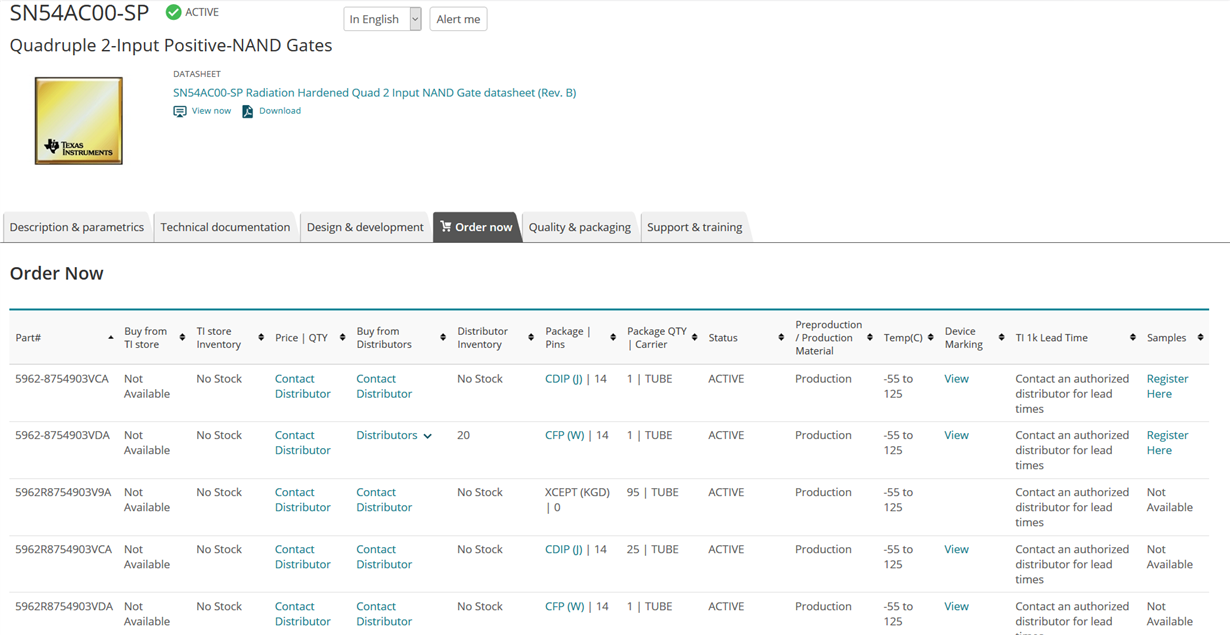The width and height of the screenshot is (1230, 635).
Task: Click part number 5962-8754903VCA
Action: coord(62,379)
